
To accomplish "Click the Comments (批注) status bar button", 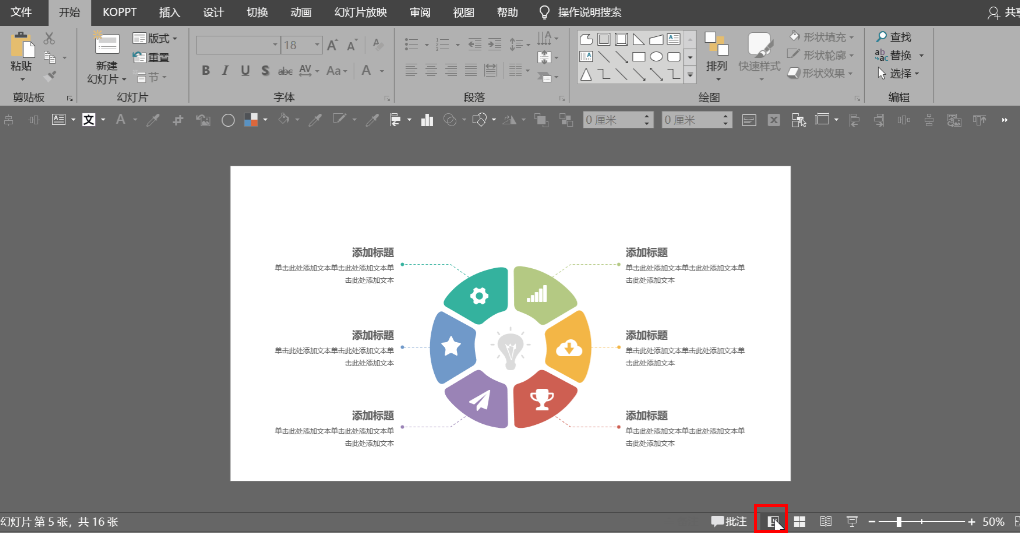I will tap(729, 522).
